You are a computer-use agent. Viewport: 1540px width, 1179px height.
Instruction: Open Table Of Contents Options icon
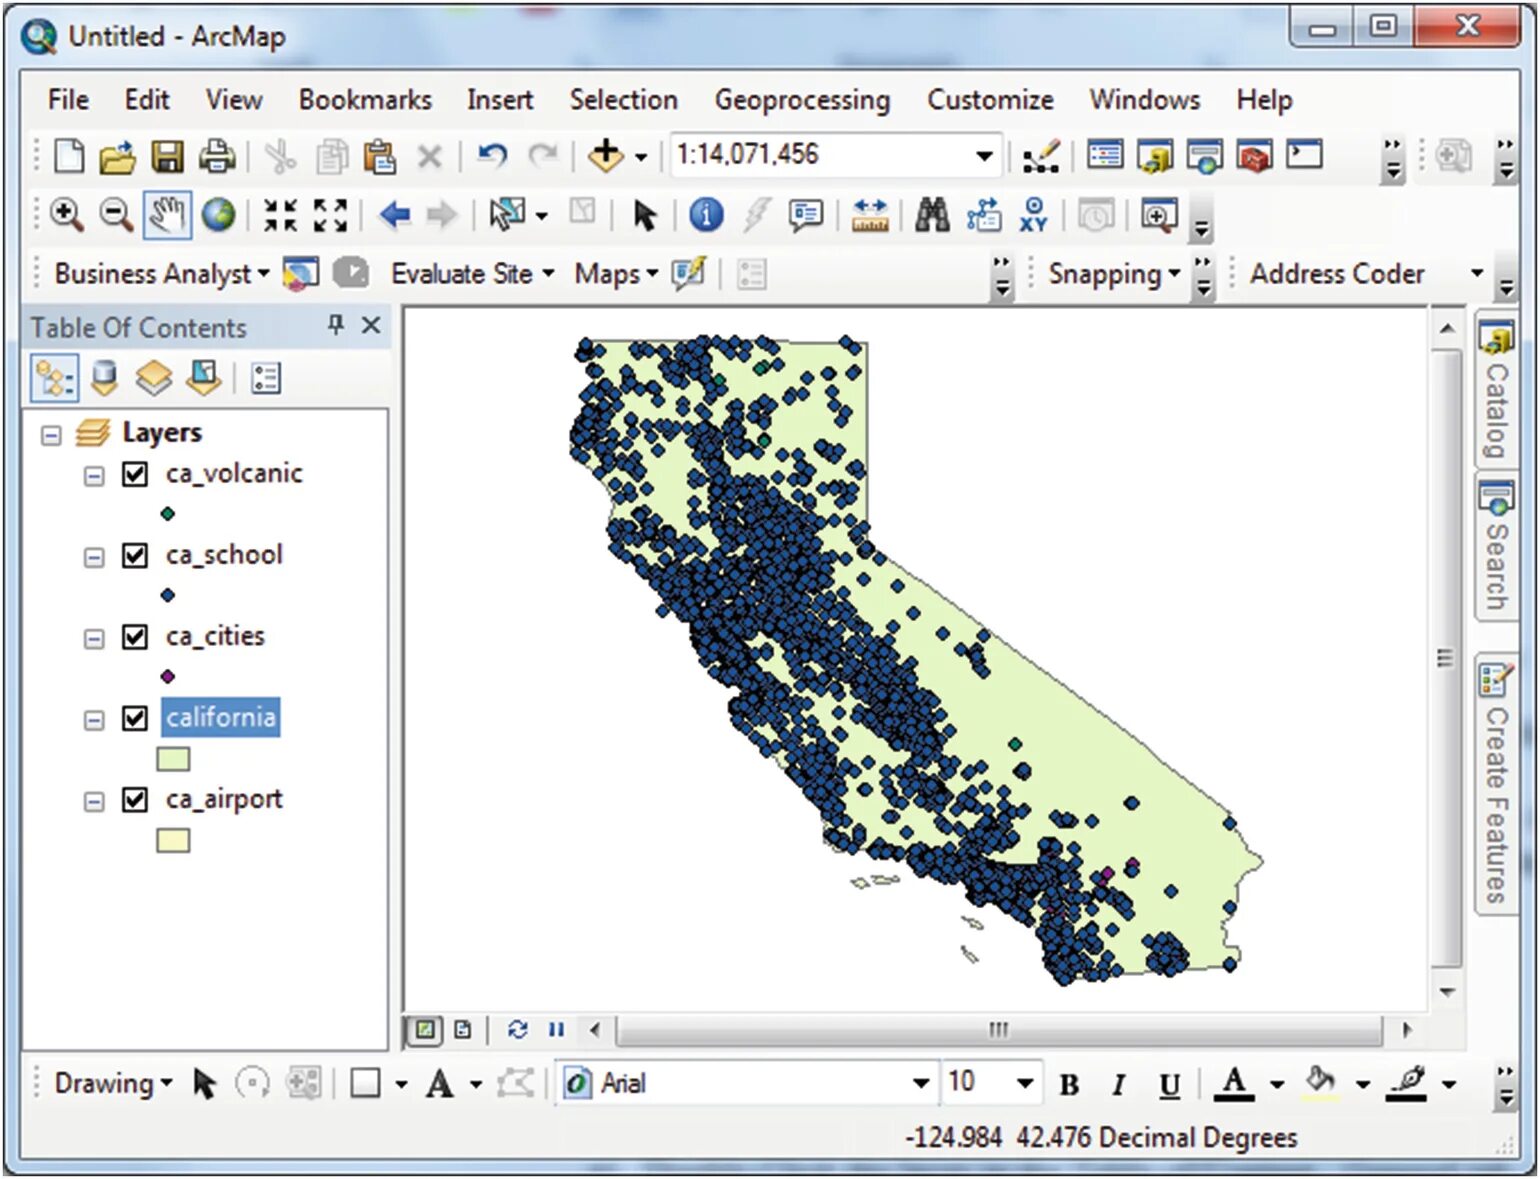tap(265, 378)
